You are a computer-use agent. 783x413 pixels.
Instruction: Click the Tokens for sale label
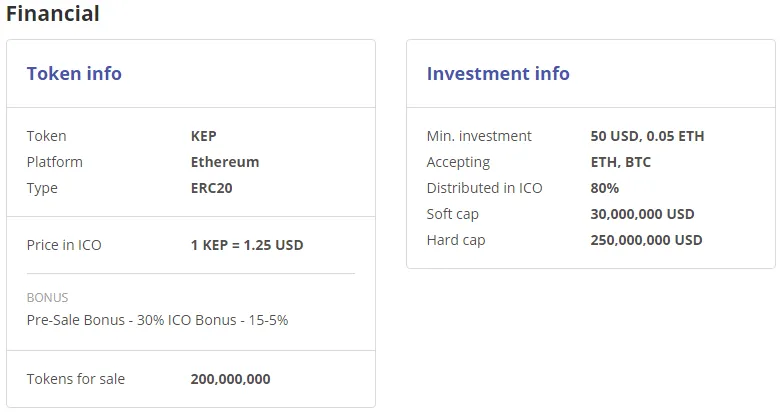(x=75, y=379)
